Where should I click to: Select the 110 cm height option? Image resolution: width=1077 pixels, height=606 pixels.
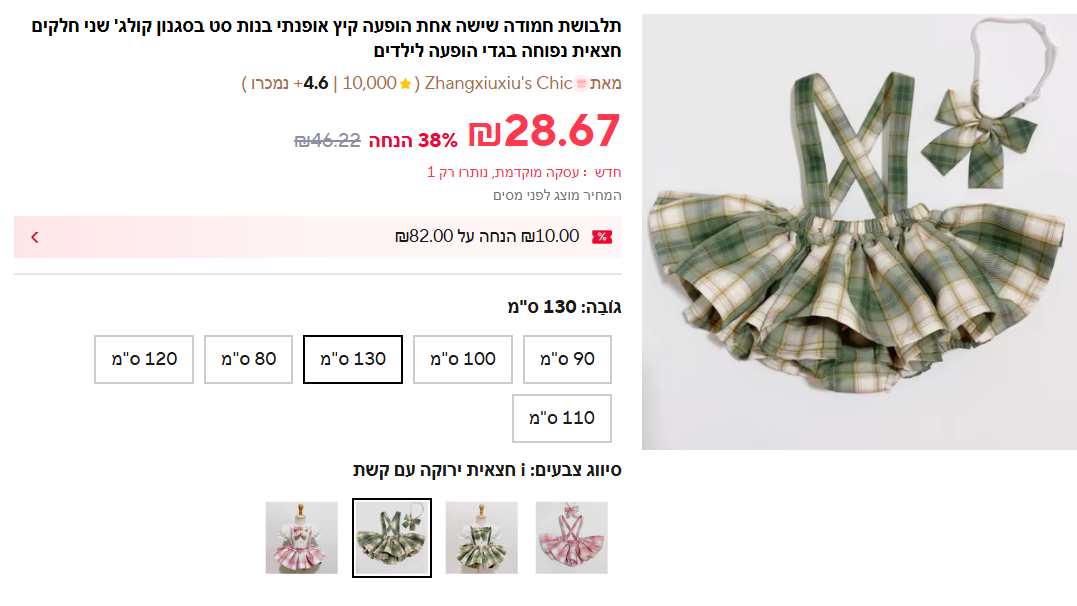click(562, 418)
